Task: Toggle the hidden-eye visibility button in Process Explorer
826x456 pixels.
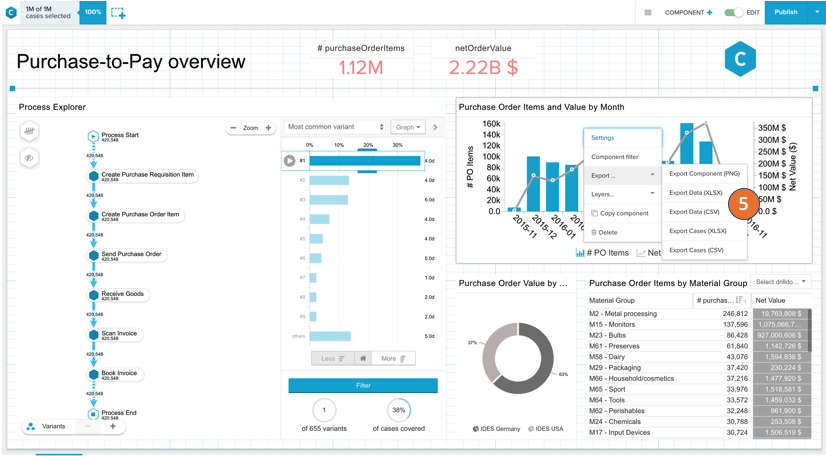Action: [x=29, y=158]
